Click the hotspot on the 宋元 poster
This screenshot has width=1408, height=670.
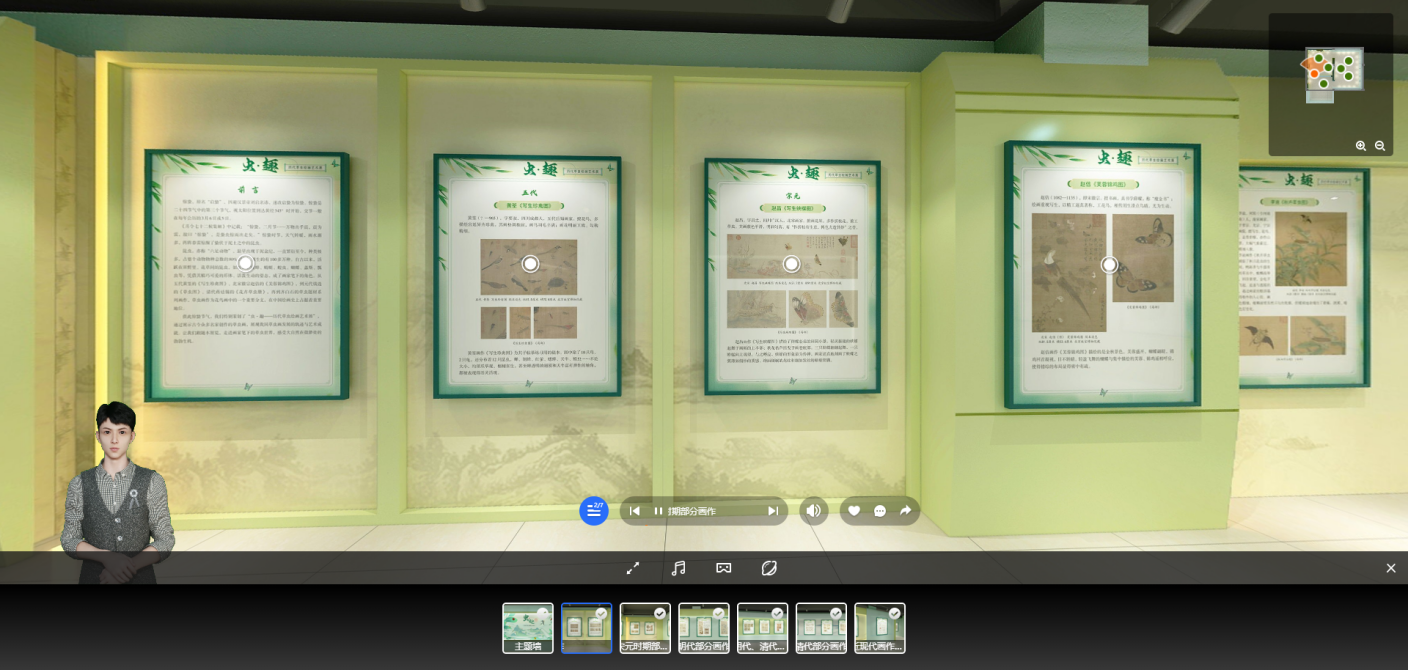791,264
